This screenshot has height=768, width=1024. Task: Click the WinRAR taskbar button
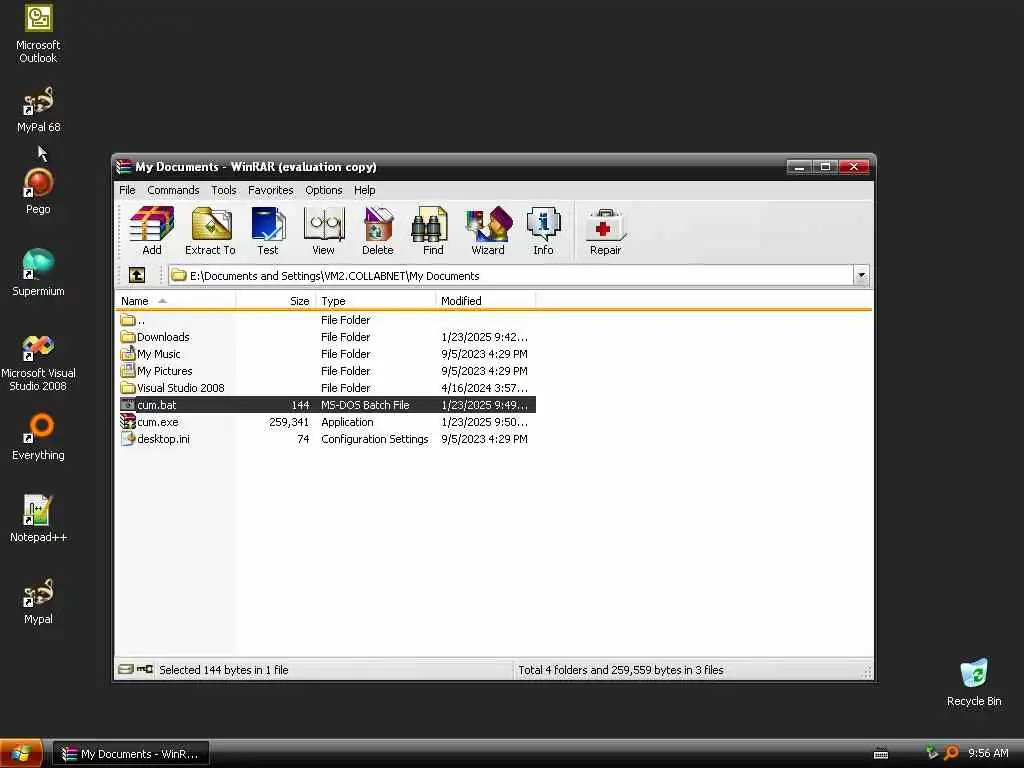click(131, 754)
